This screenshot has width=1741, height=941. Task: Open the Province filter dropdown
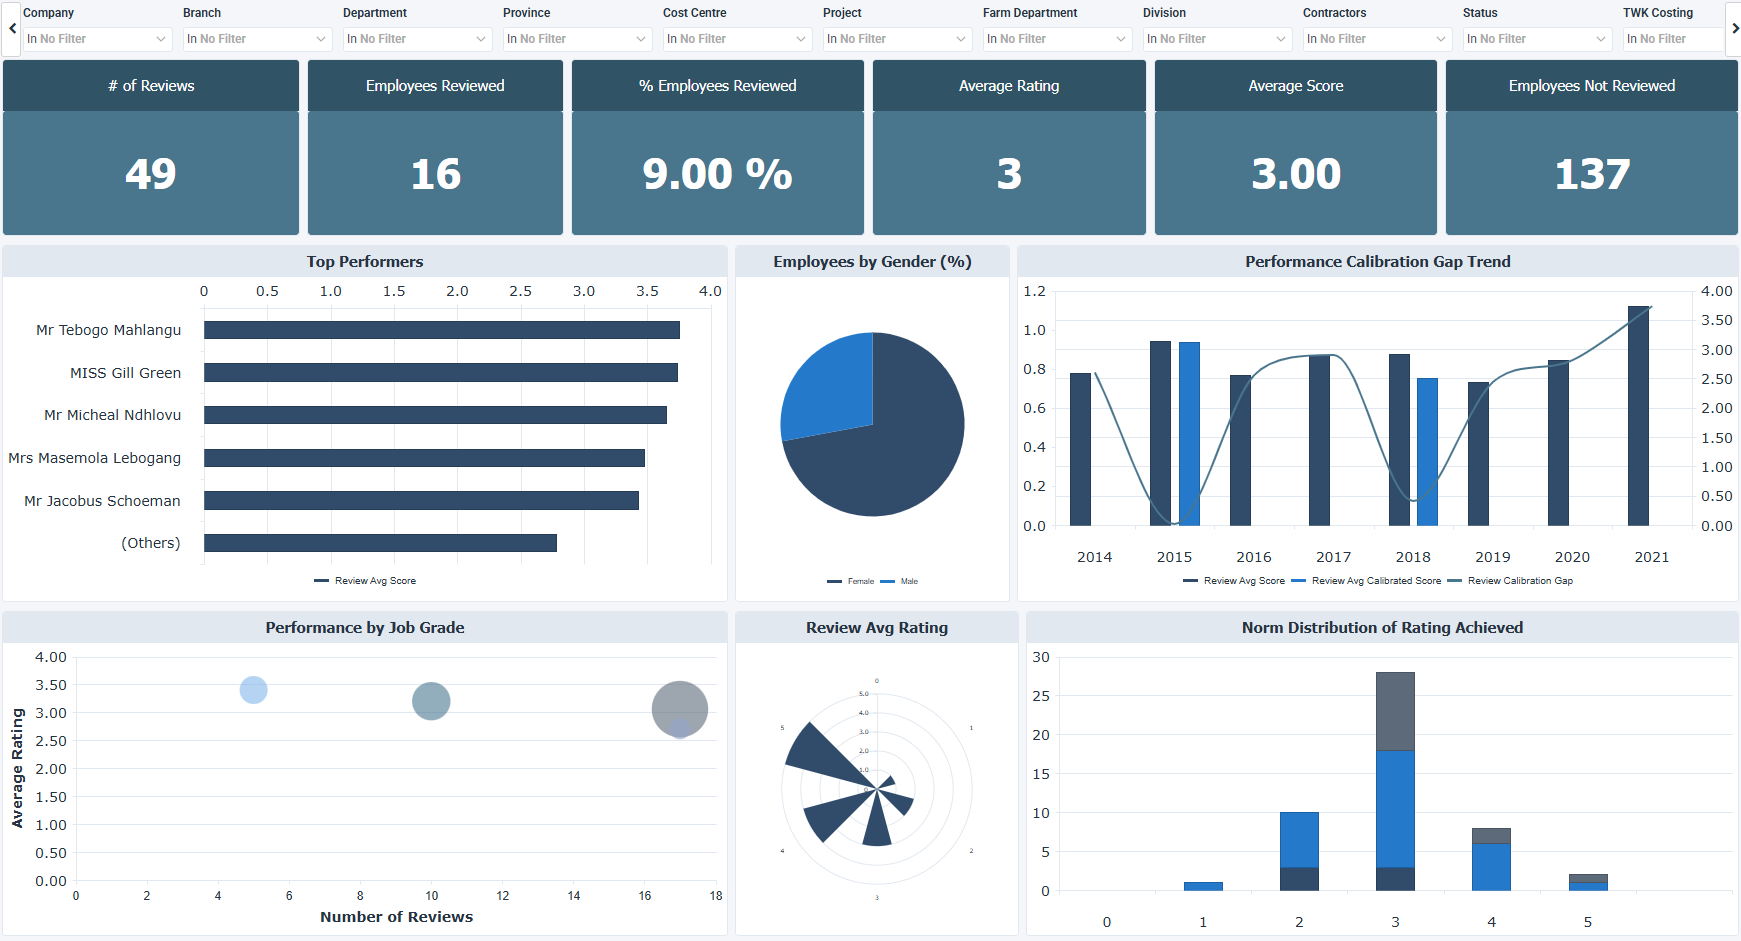[577, 39]
